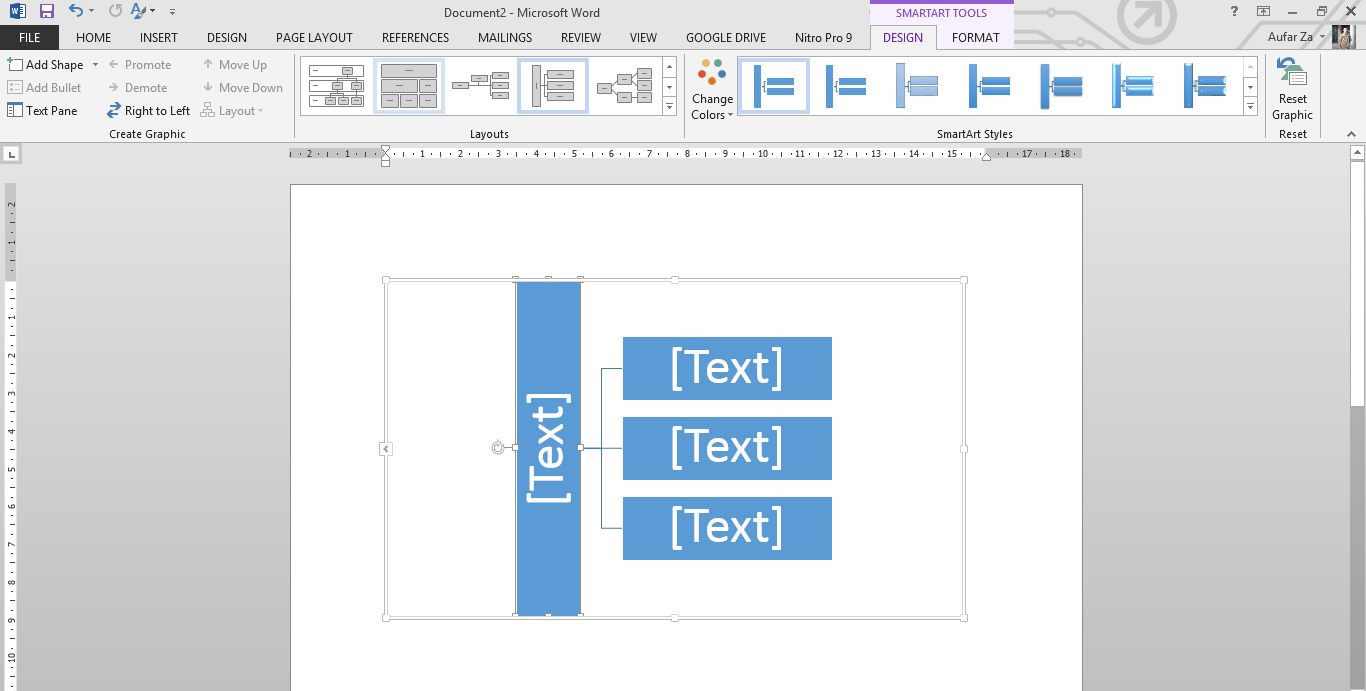The image size is (1366, 691).
Task: Go to the MAILINGS tab
Action: click(x=505, y=38)
